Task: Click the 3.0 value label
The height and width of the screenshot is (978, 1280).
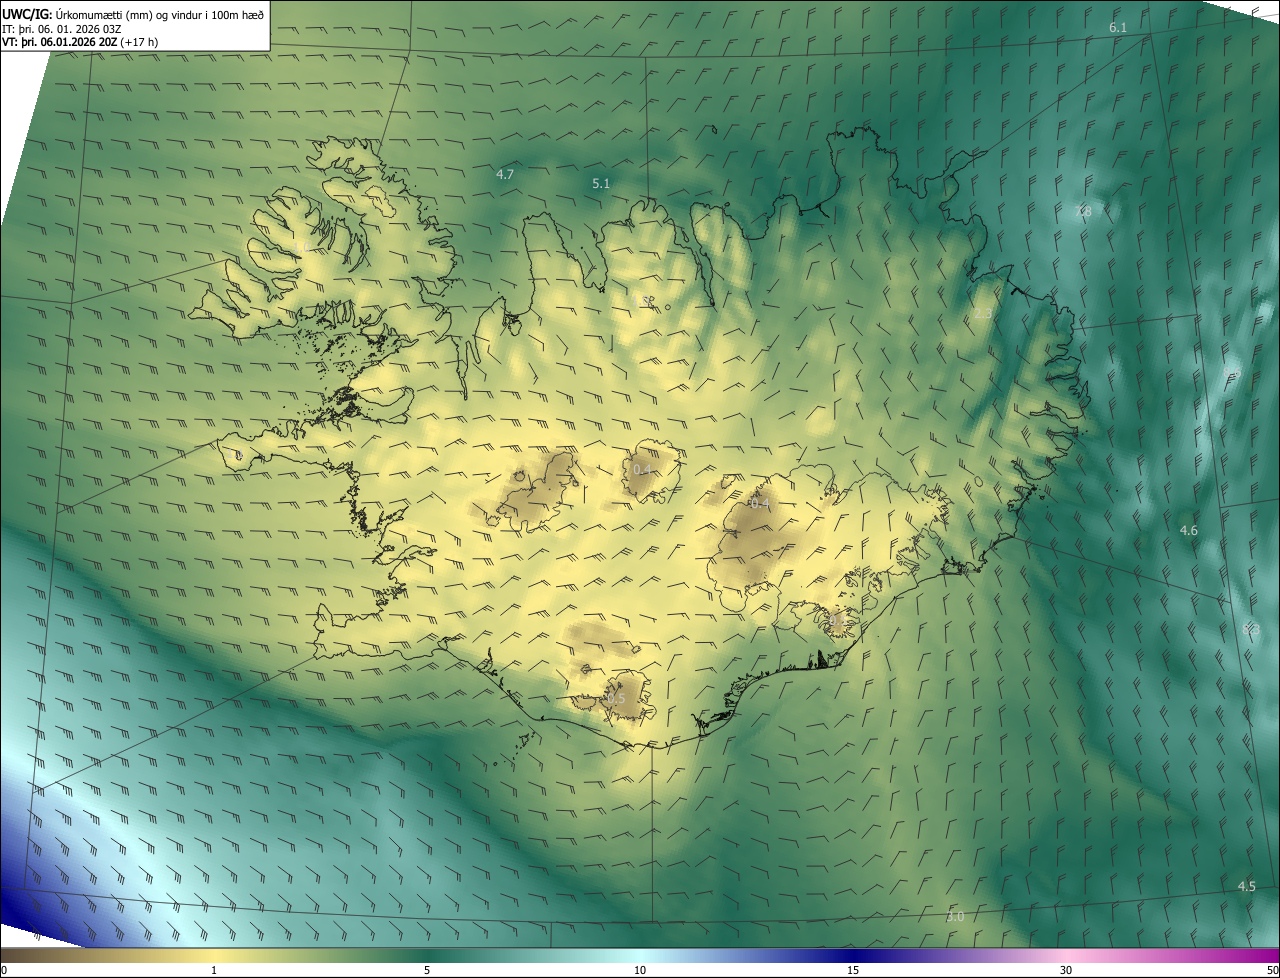Action: click(955, 916)
